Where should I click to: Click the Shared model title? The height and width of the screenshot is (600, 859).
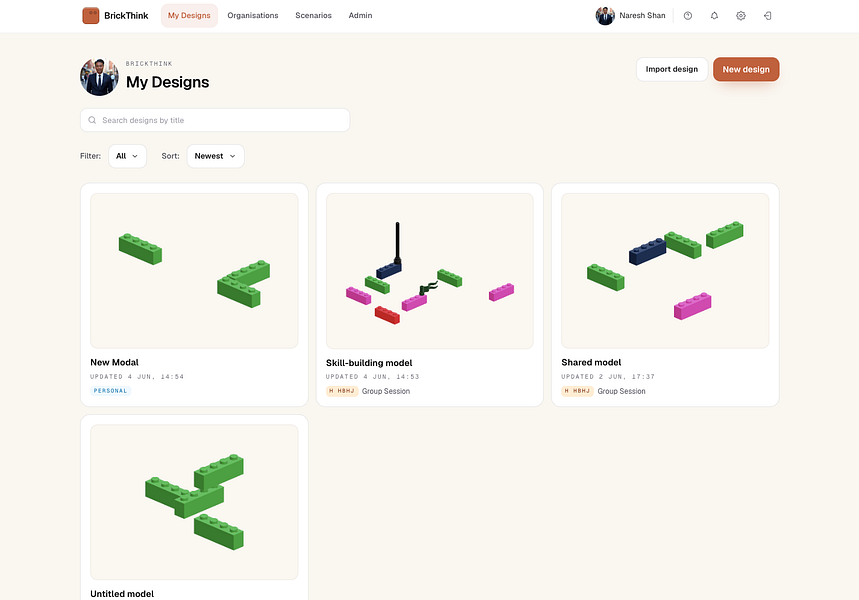point(591,362)
